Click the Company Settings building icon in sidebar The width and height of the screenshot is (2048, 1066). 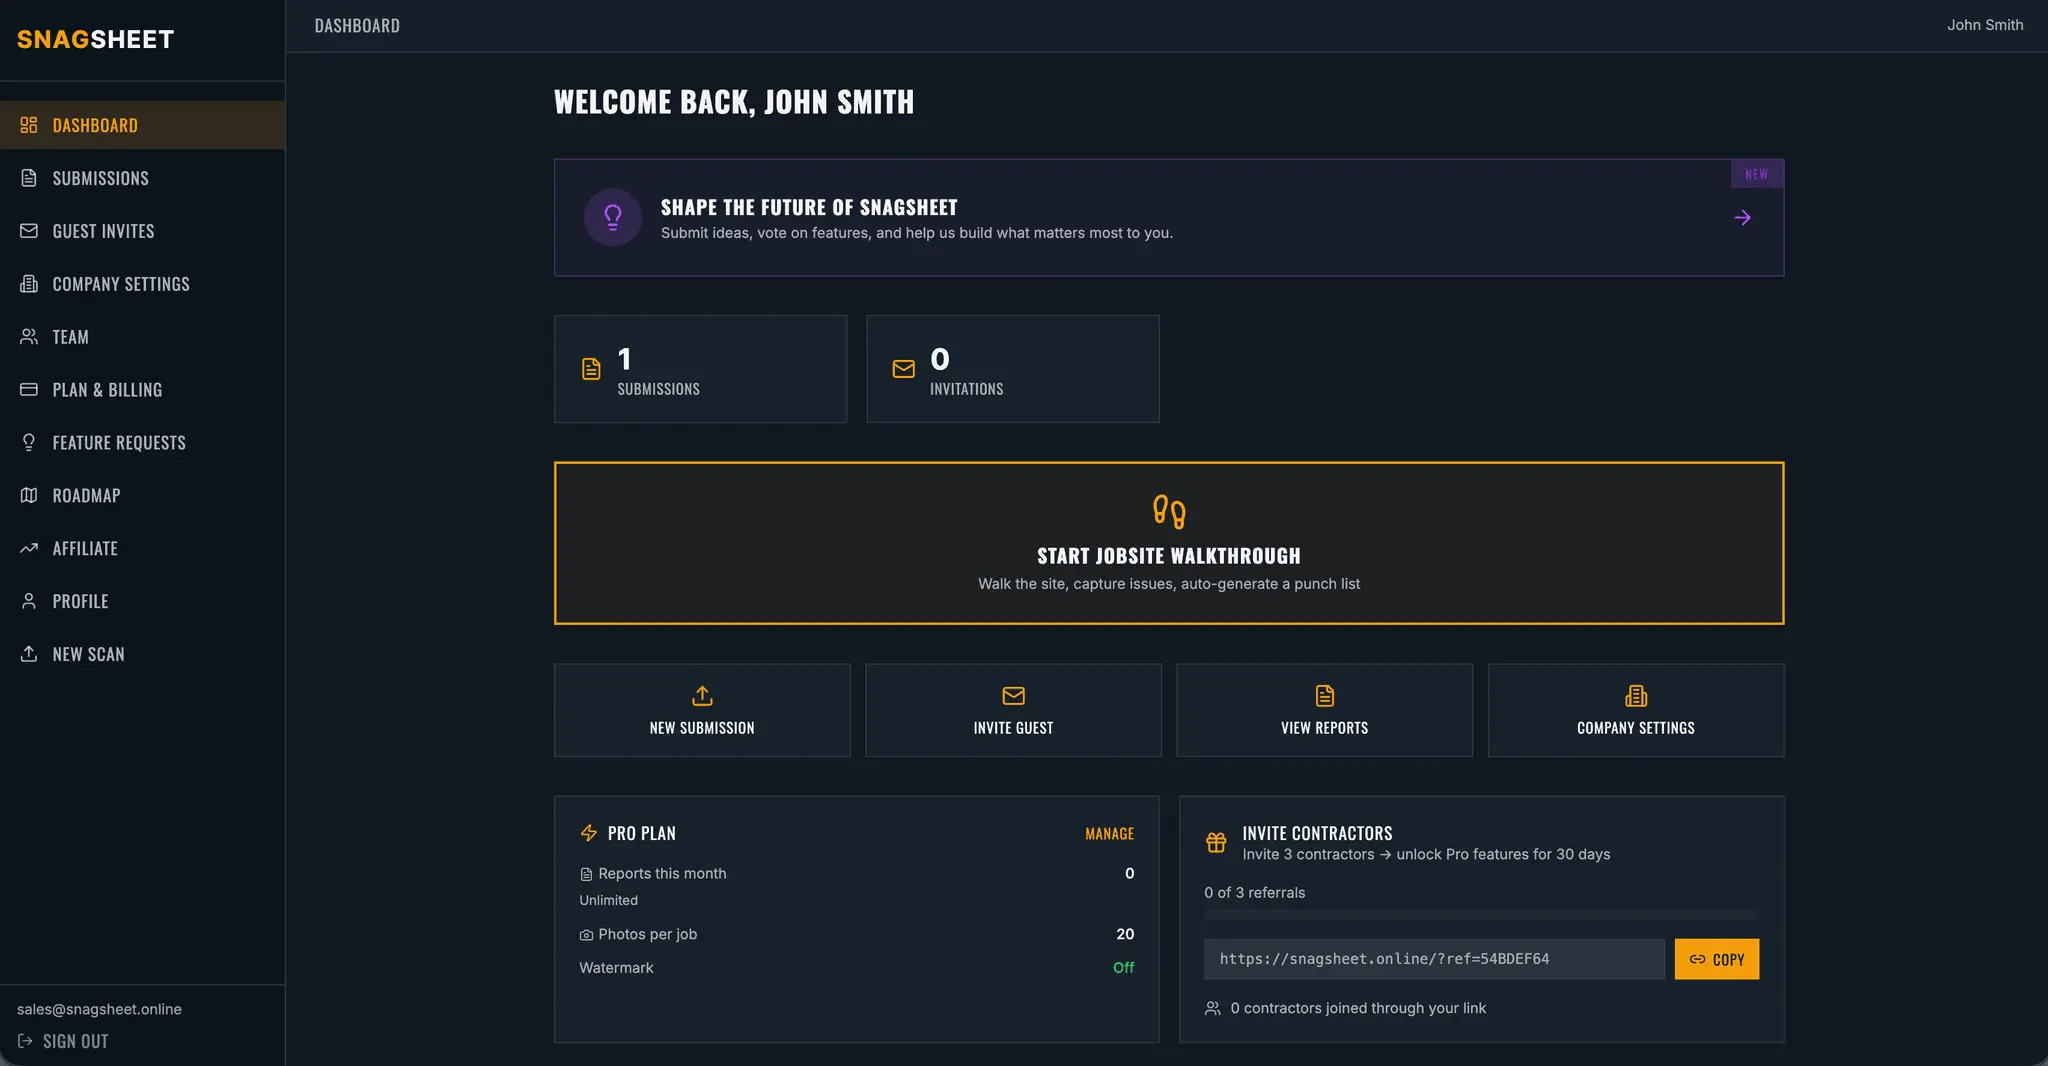[x=29, y=284]
